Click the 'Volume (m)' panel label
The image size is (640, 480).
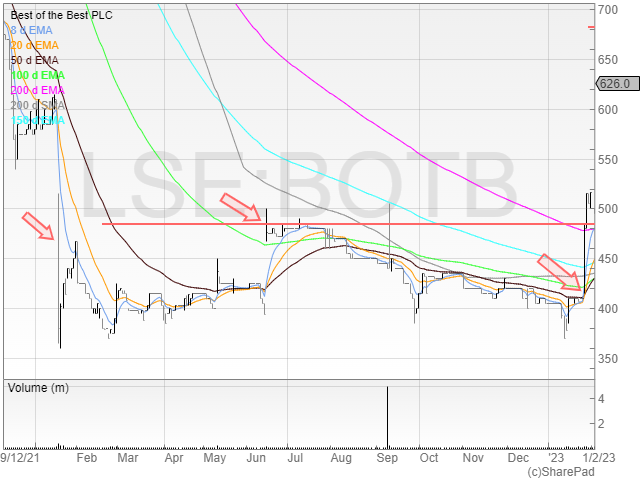pyautogui.click(x=38, y=388)
